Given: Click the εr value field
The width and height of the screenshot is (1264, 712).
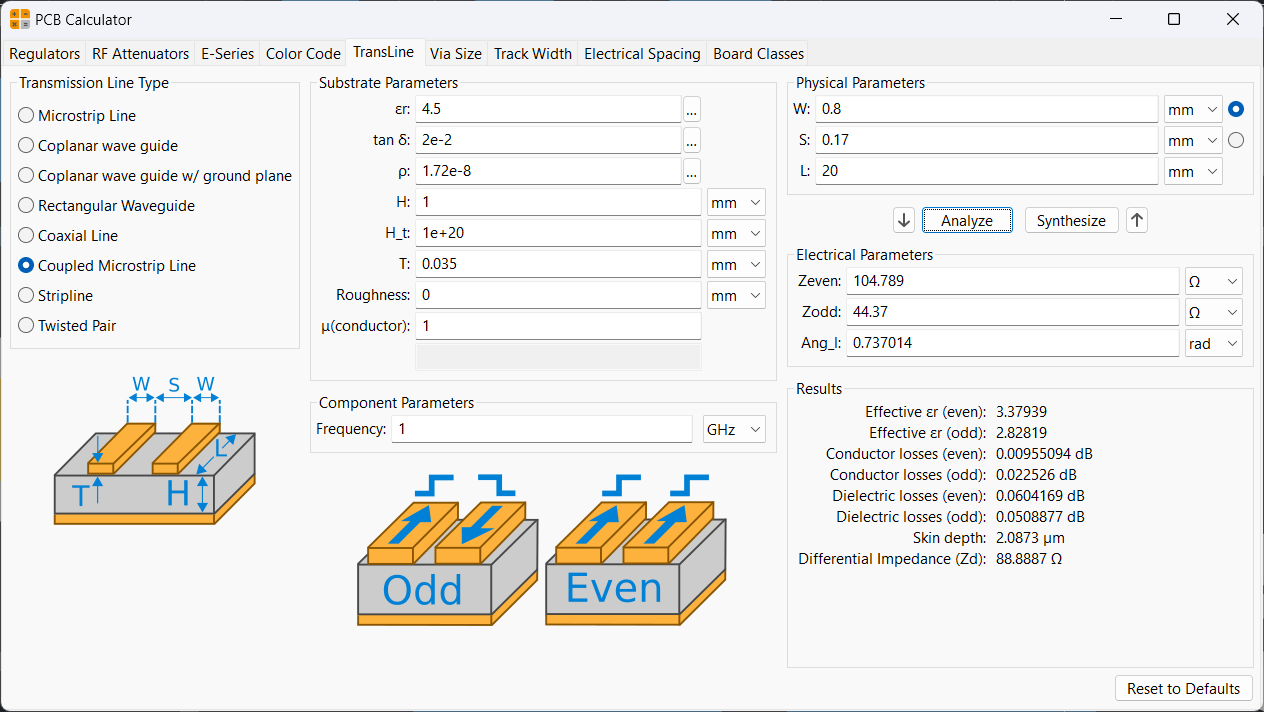Looking at the screenshot, I should click(548, 109).
